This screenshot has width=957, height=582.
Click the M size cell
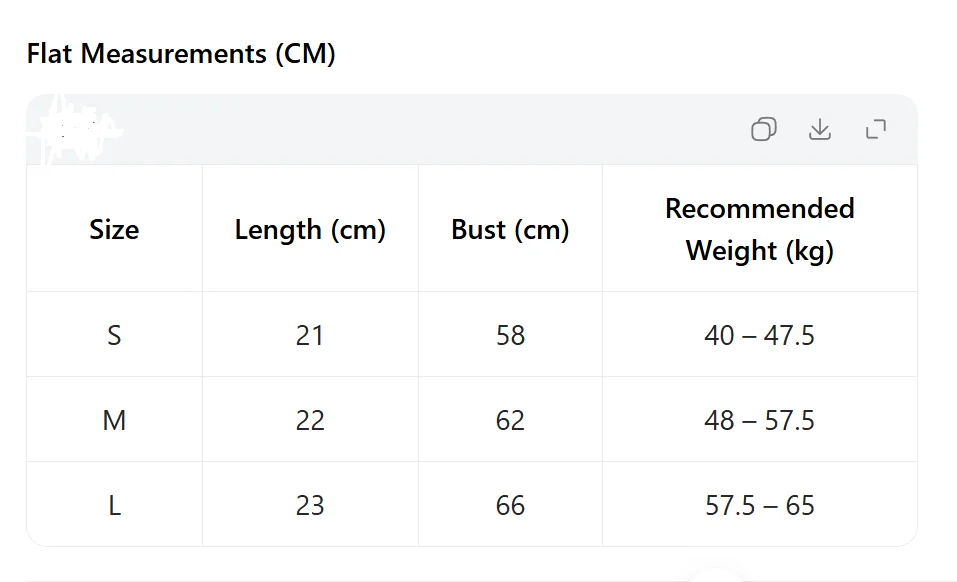114,420
